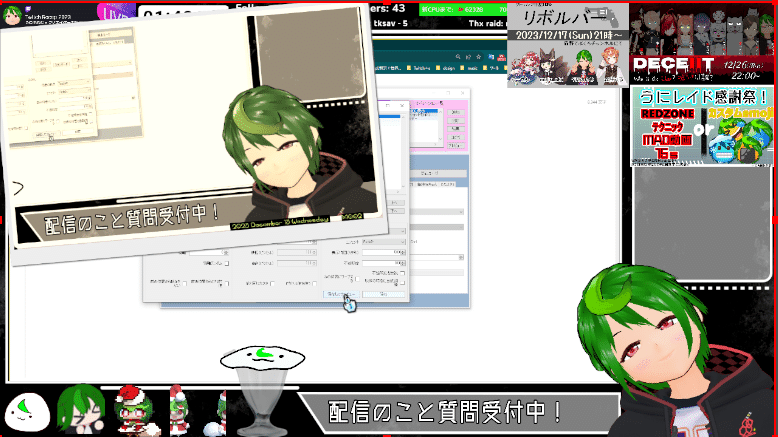Viewport: 778px width, 437px height.
Task: Click the blue extension icon in browser toolbar
Action: pos(491,57)
